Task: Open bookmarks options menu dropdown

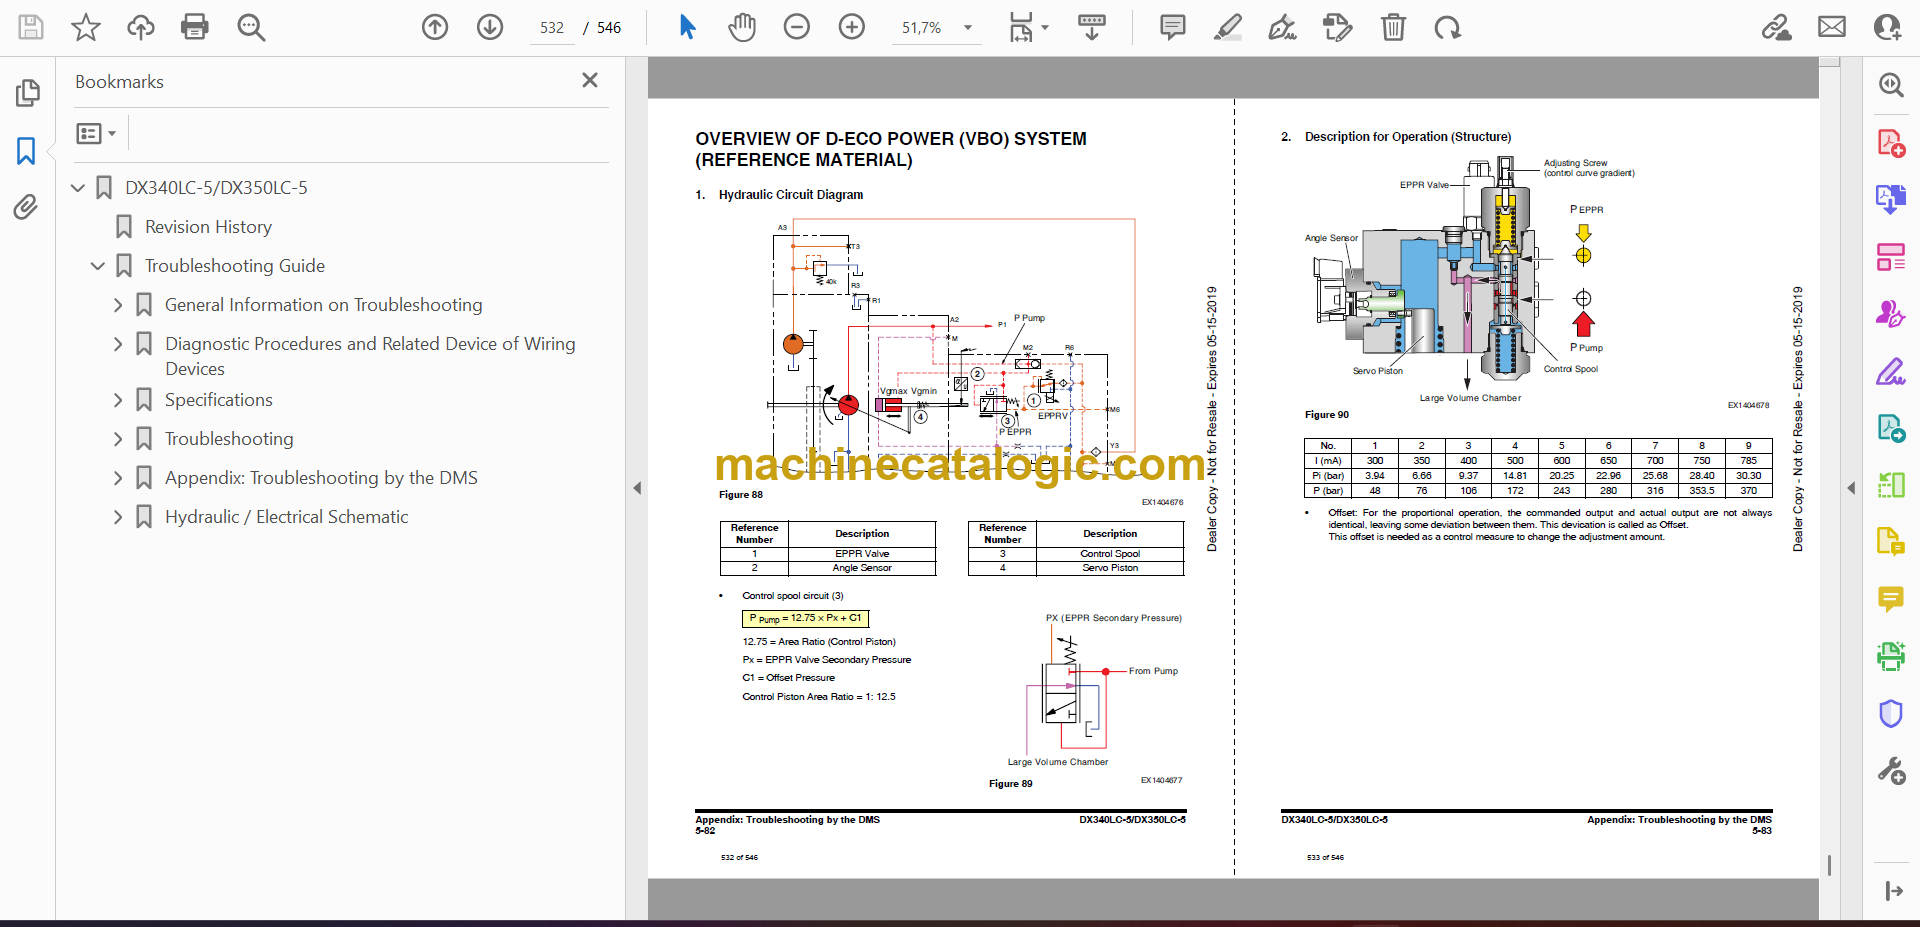Action: tap(96, 133)
